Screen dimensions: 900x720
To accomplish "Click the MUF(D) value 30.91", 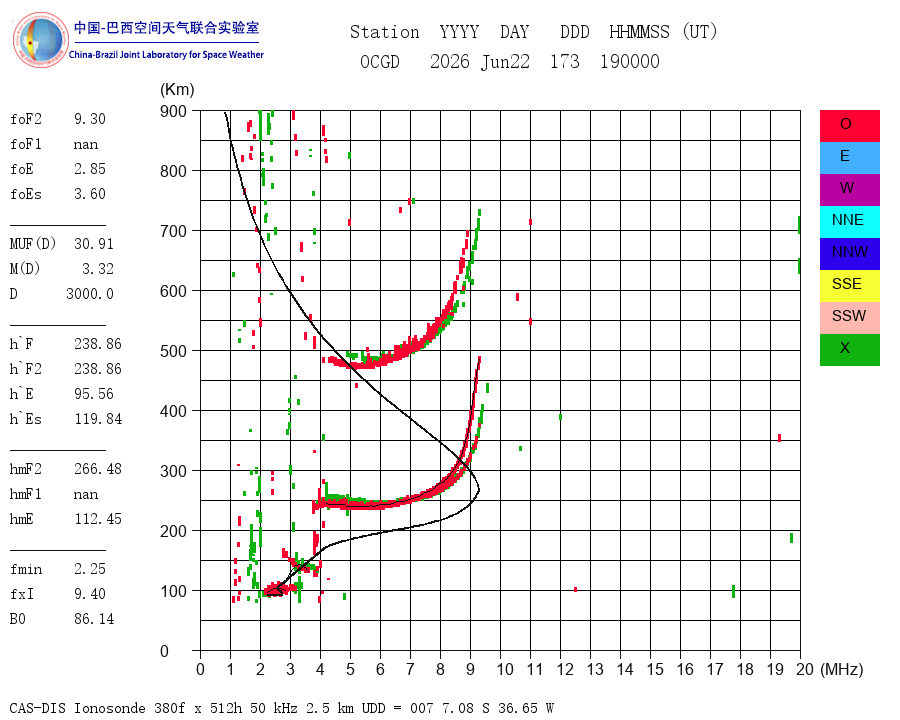I will point(94,244).
